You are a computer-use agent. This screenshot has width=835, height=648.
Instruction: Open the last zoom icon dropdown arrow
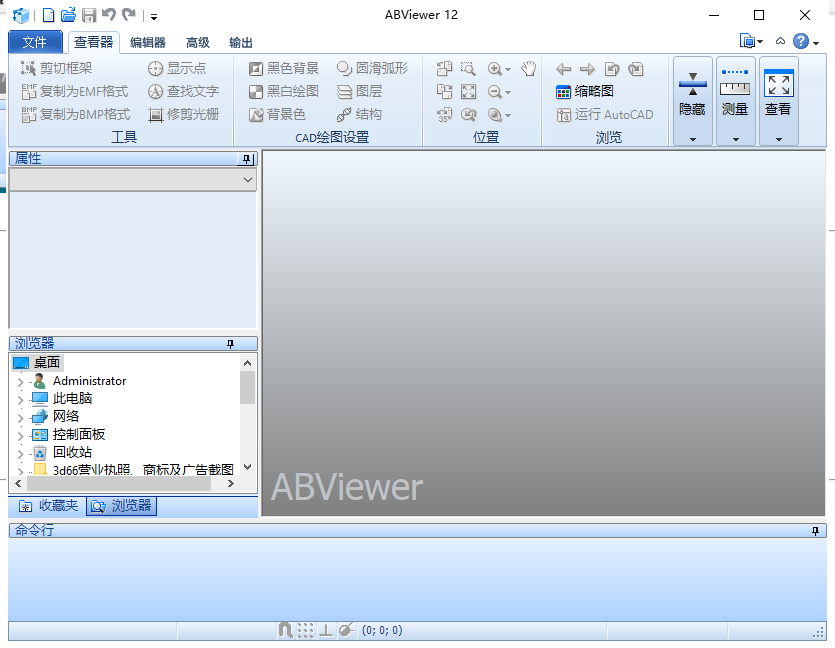pyautogui.click(x=508, y=116)
